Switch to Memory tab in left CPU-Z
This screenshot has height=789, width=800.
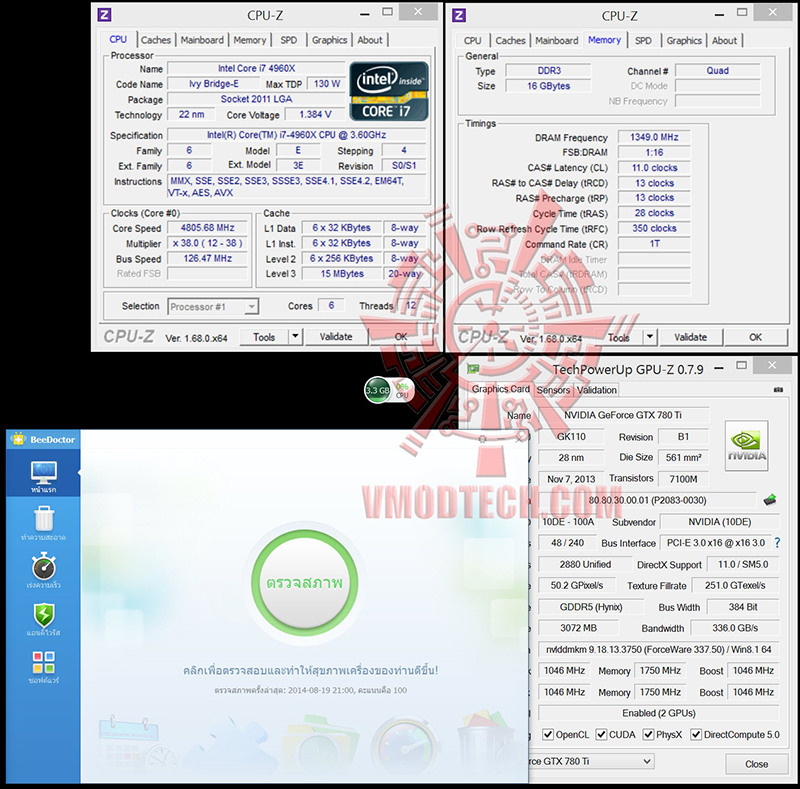pos(249,40)
